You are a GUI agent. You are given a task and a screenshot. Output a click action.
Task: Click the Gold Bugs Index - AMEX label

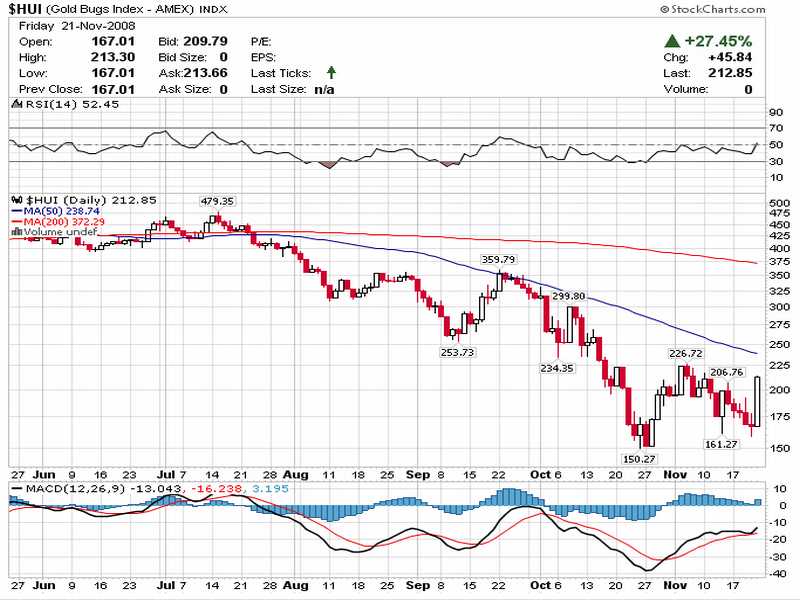120,9
